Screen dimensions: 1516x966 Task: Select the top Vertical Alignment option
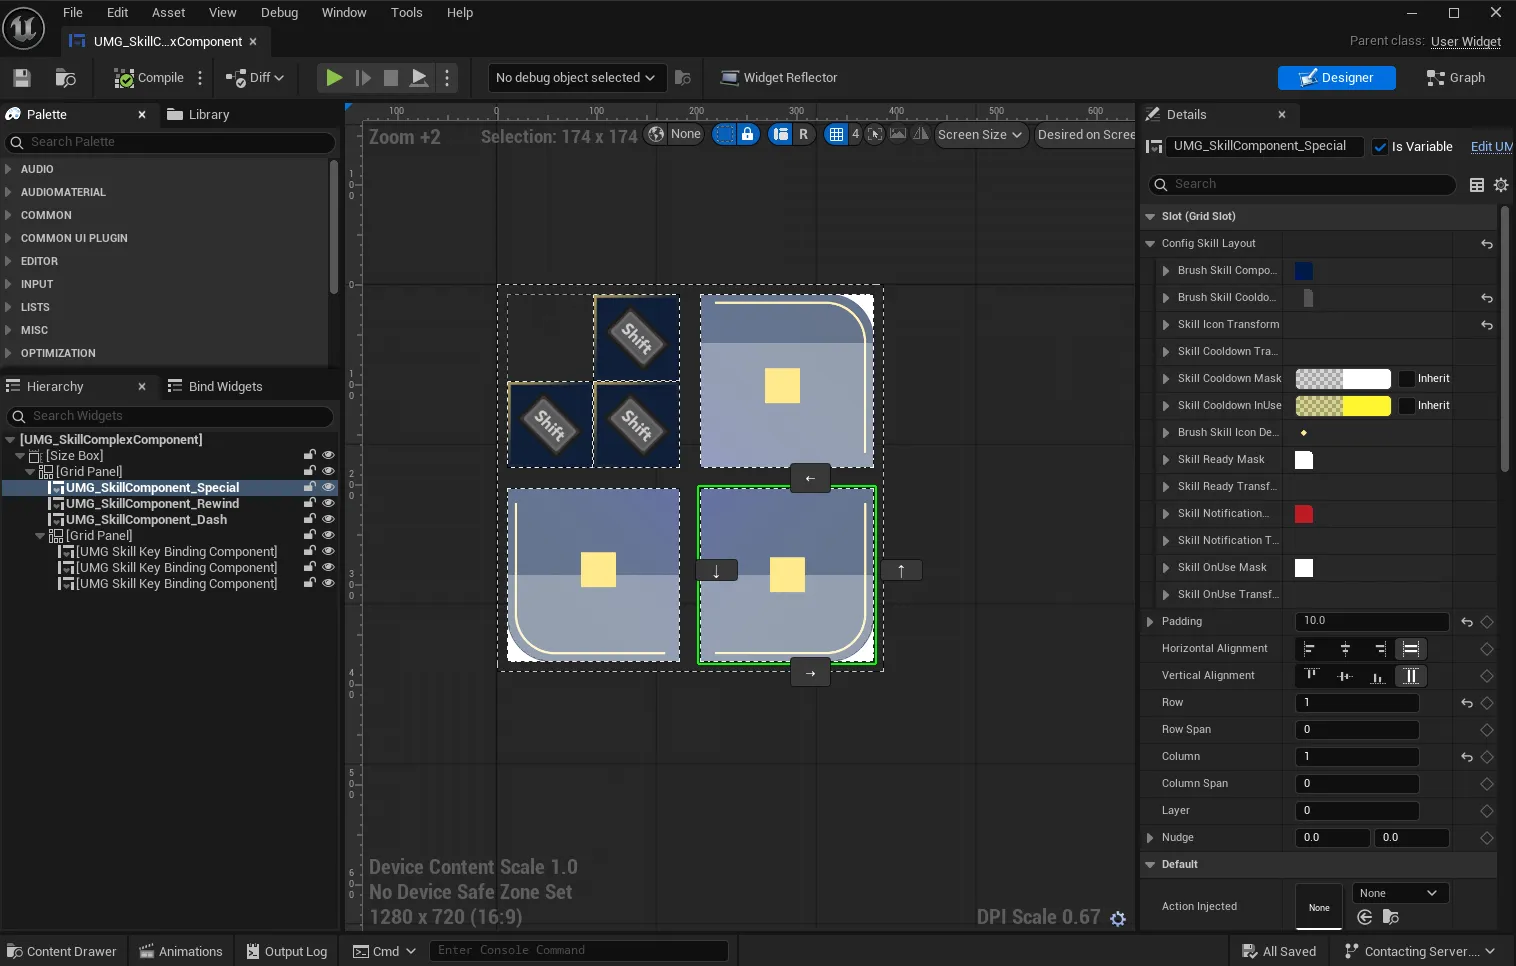tap(1310, 675)
